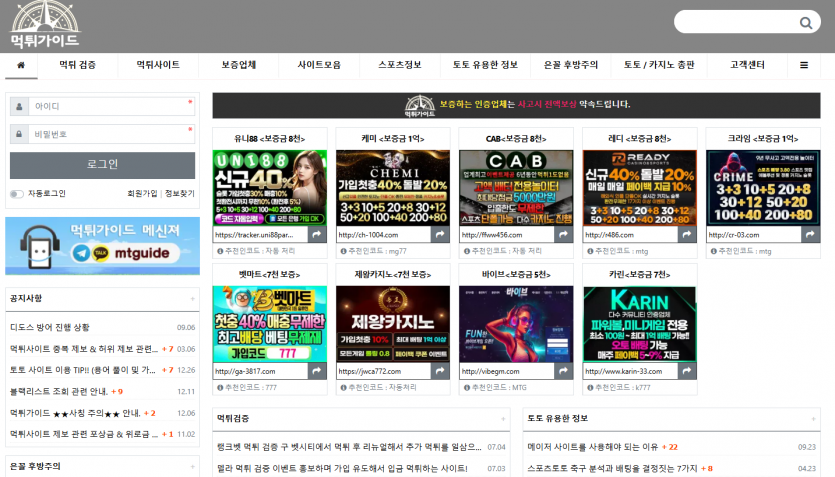Expand 토토 유용한 정보 panel plus icon

point(813,419)
